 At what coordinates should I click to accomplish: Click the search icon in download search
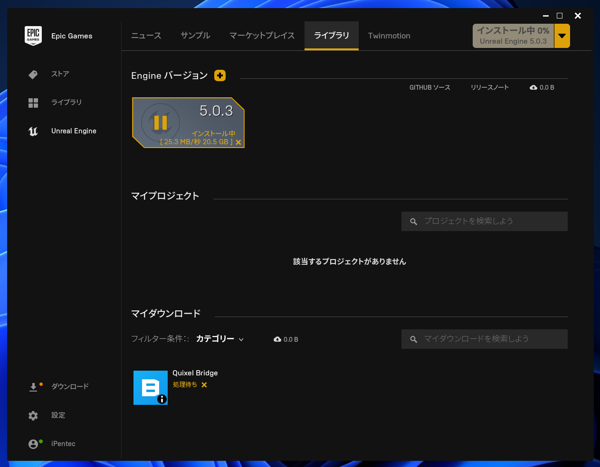click(413, 339)
